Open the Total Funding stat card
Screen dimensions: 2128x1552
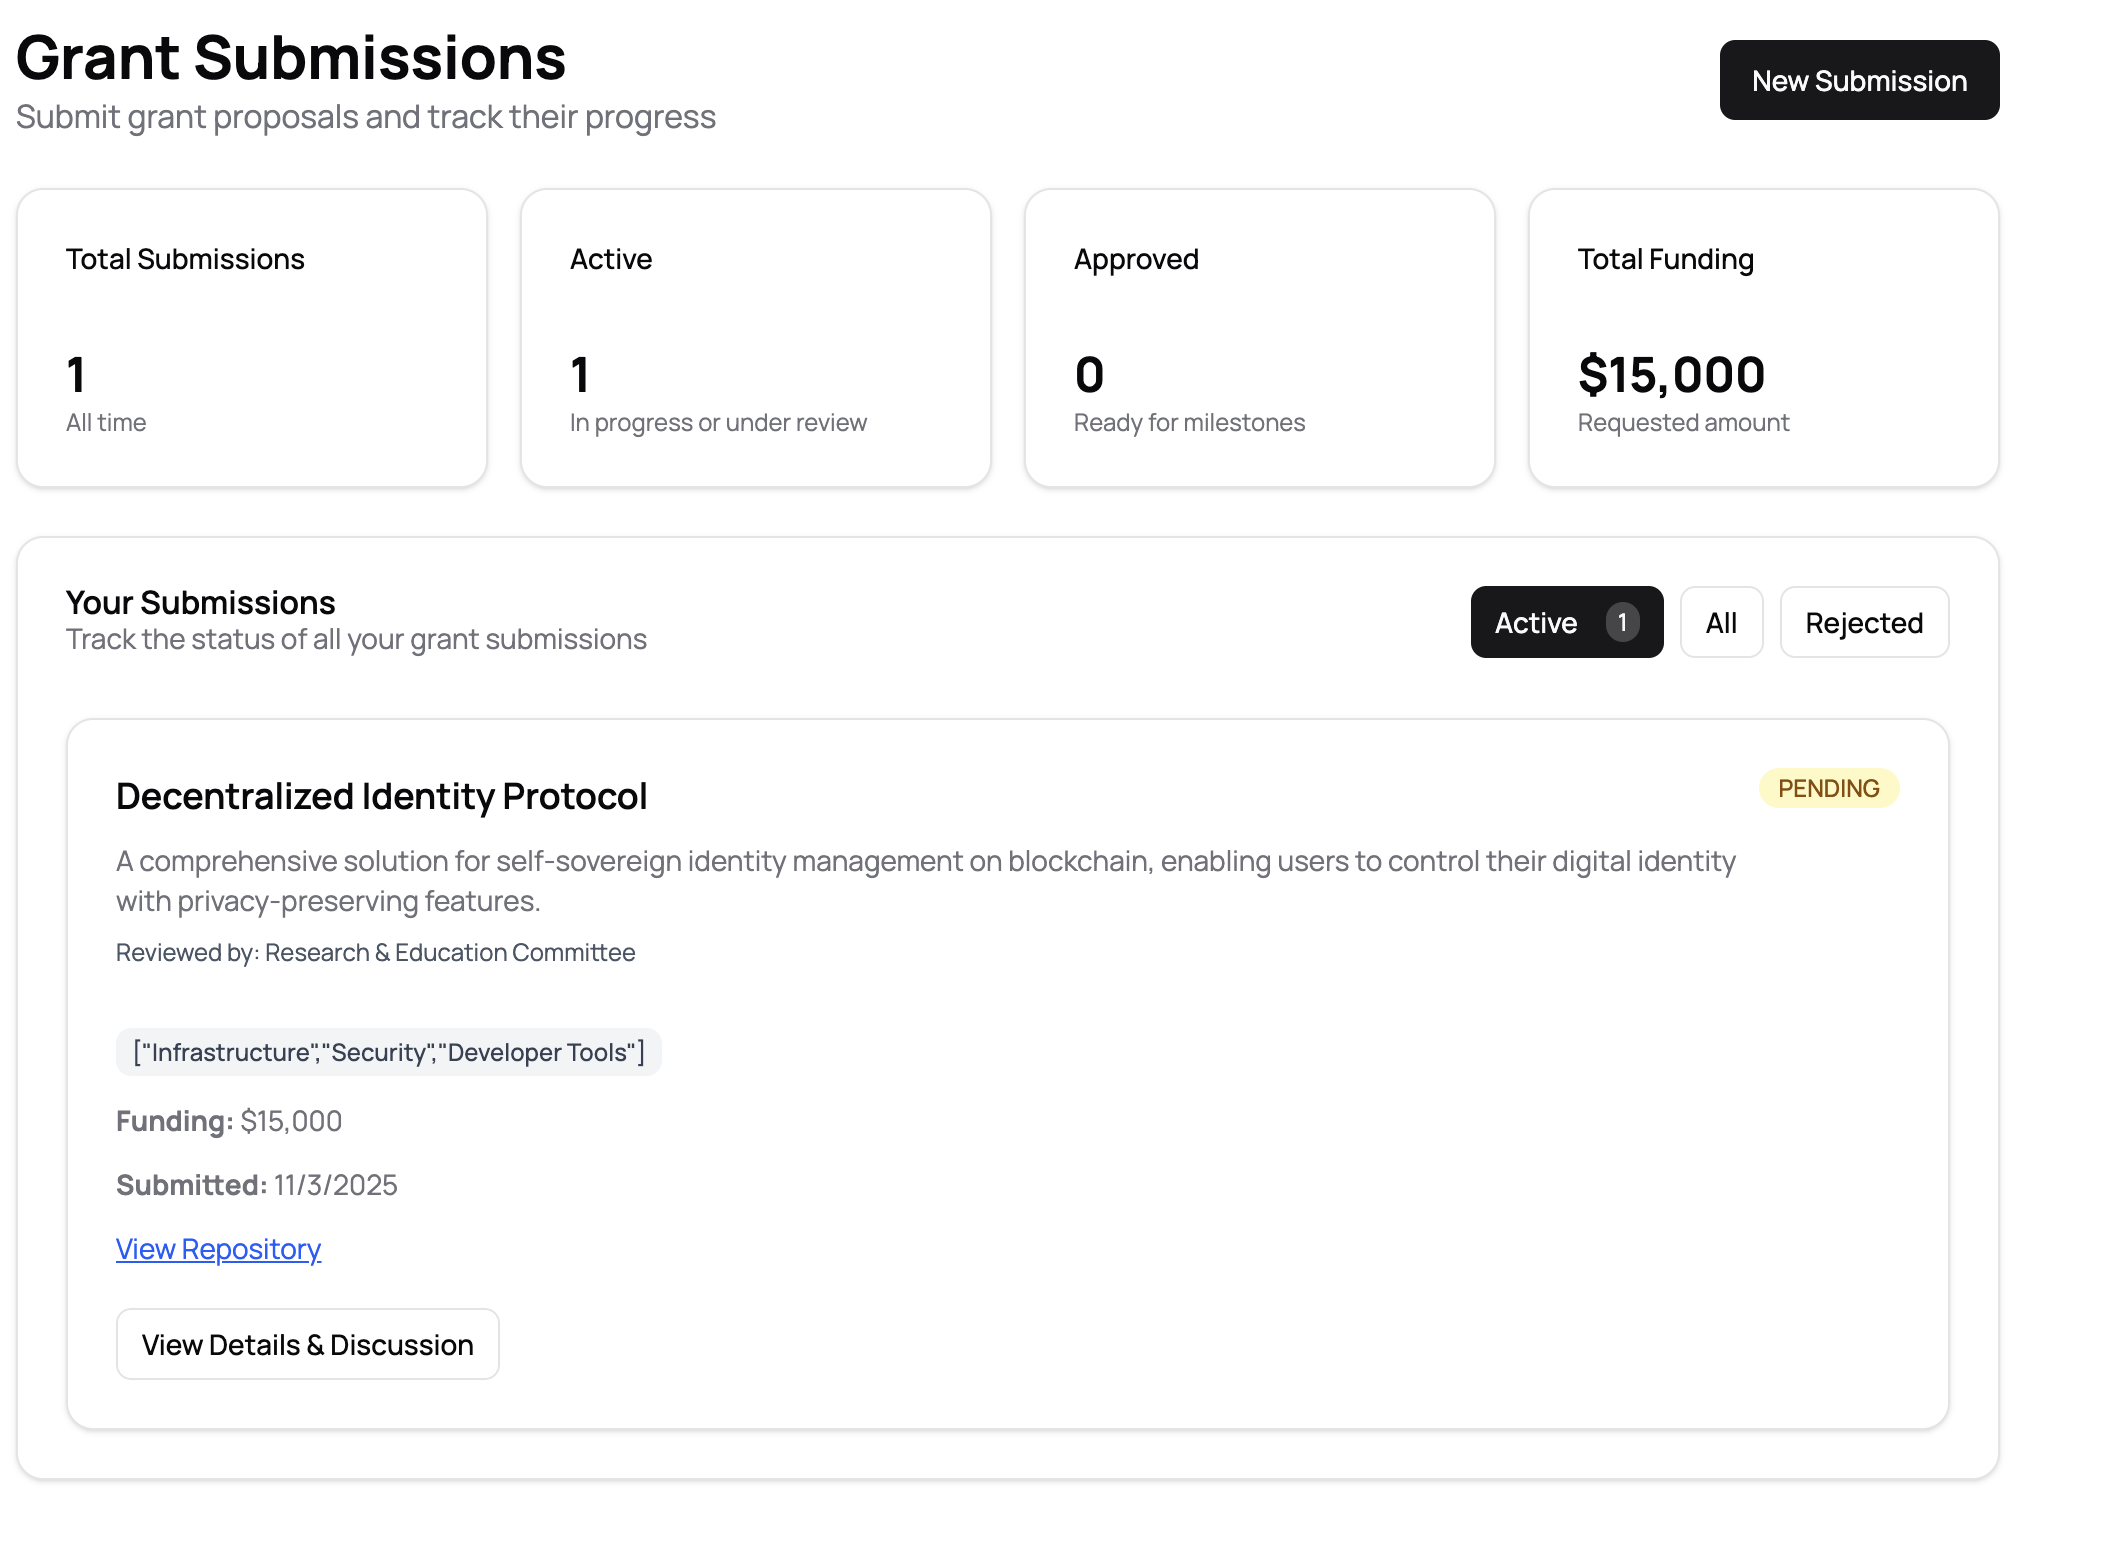click(x=1763, y=339)
